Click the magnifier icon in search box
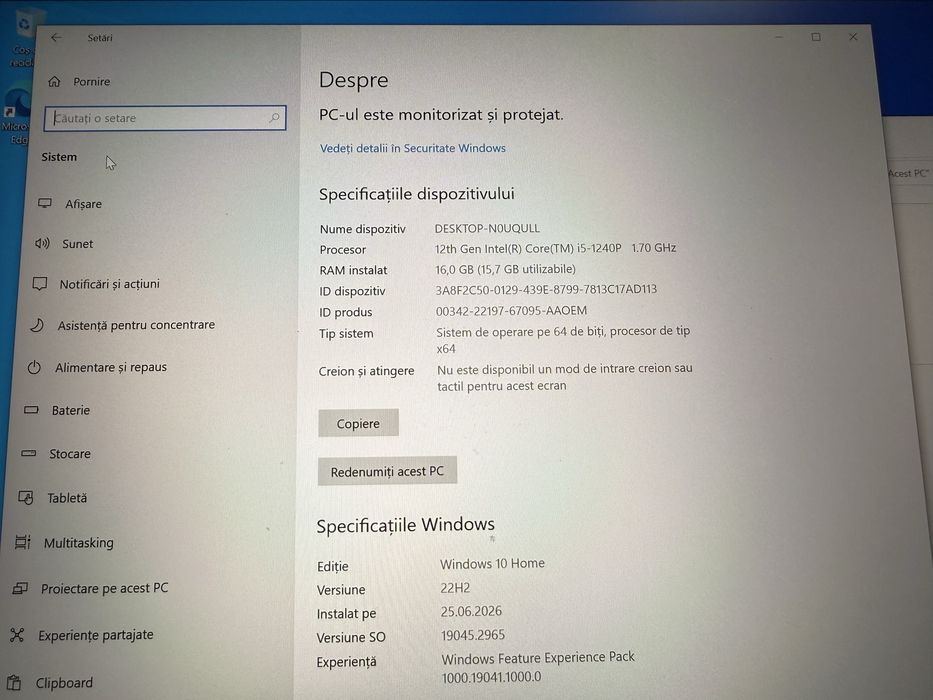Image resolution: width=933 pixels, height=700 pixels. click(274, 118)
